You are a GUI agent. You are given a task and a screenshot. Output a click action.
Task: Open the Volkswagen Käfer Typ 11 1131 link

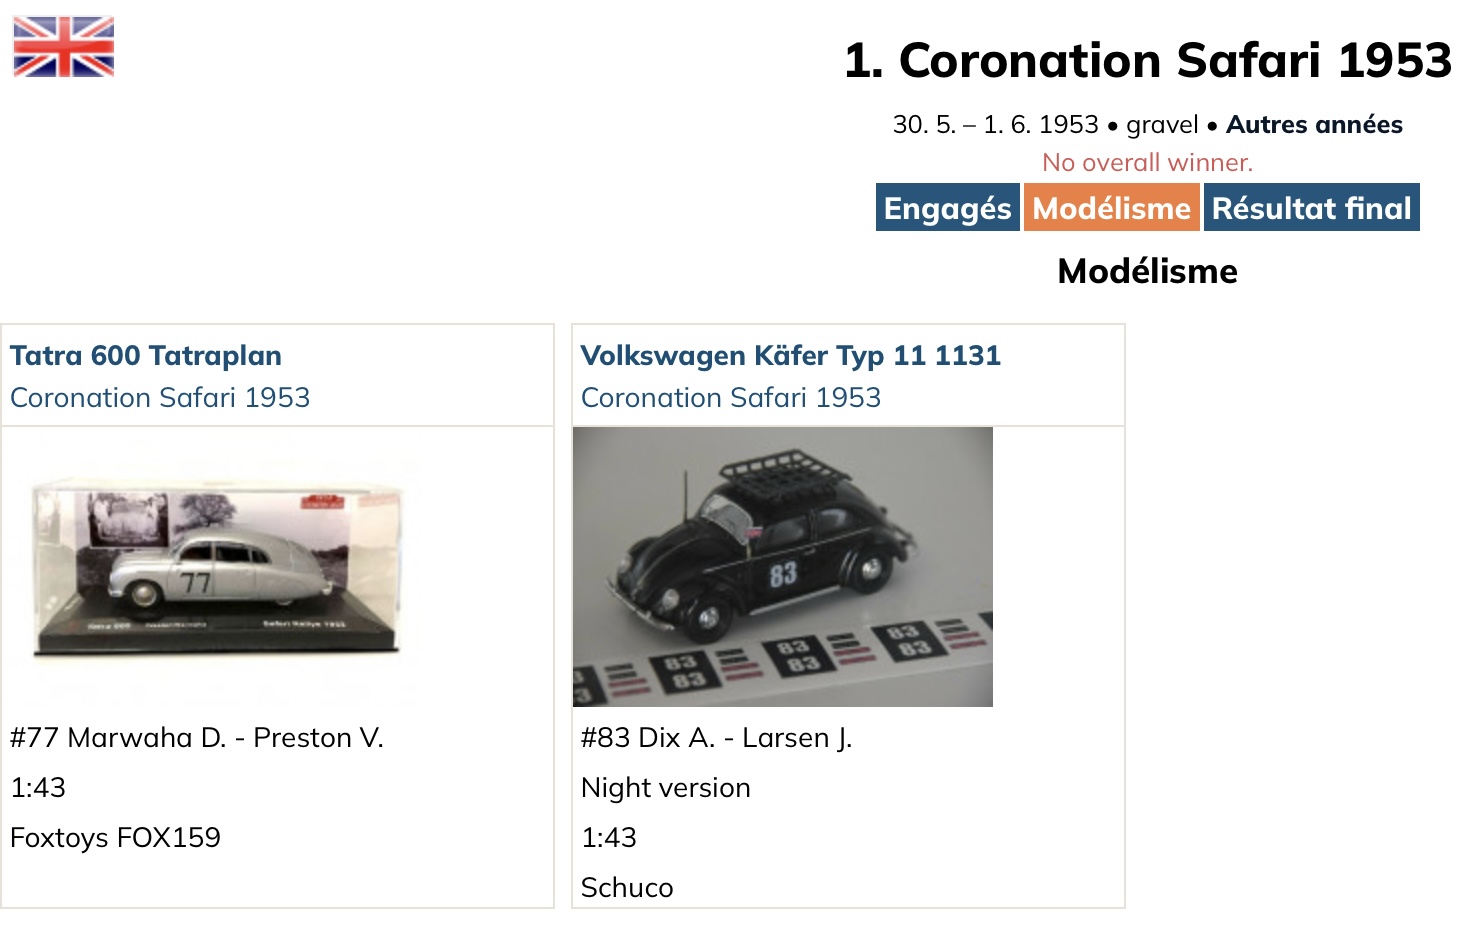pyautogui.click(x=790, y=355)
